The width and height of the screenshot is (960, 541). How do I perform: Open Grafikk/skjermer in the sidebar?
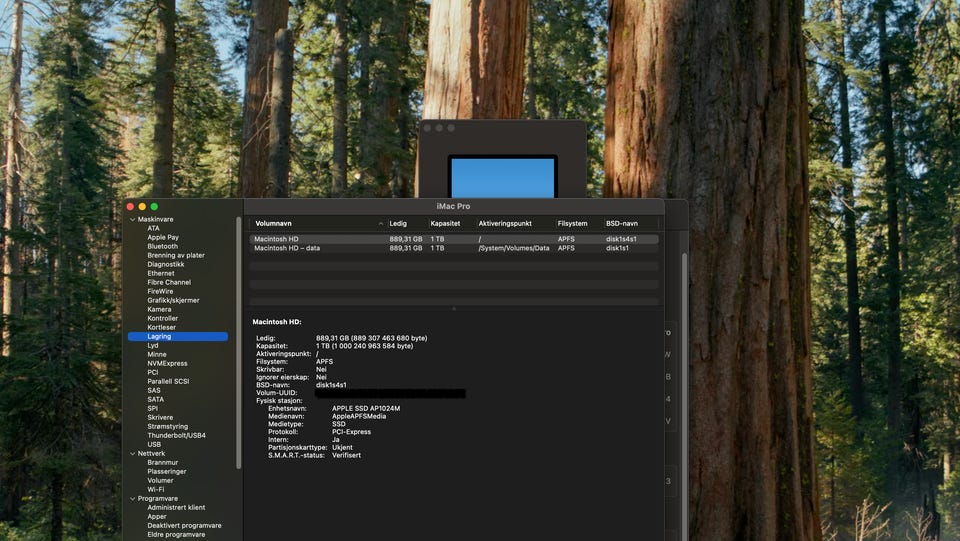173,300
